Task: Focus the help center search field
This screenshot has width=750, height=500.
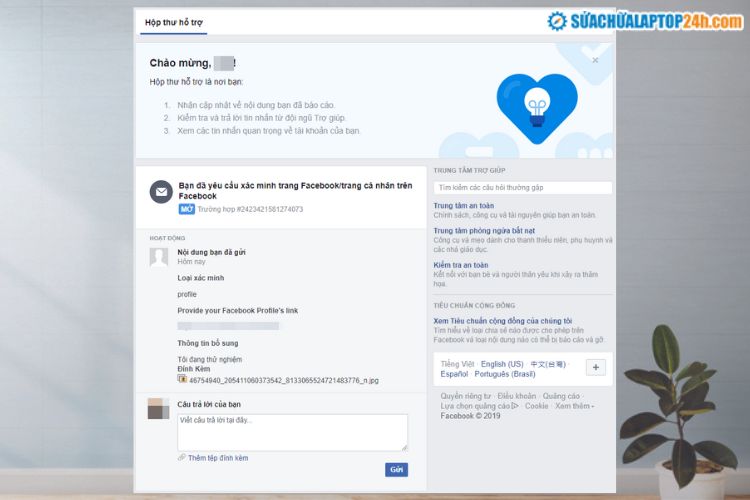Action: [523, 188]
